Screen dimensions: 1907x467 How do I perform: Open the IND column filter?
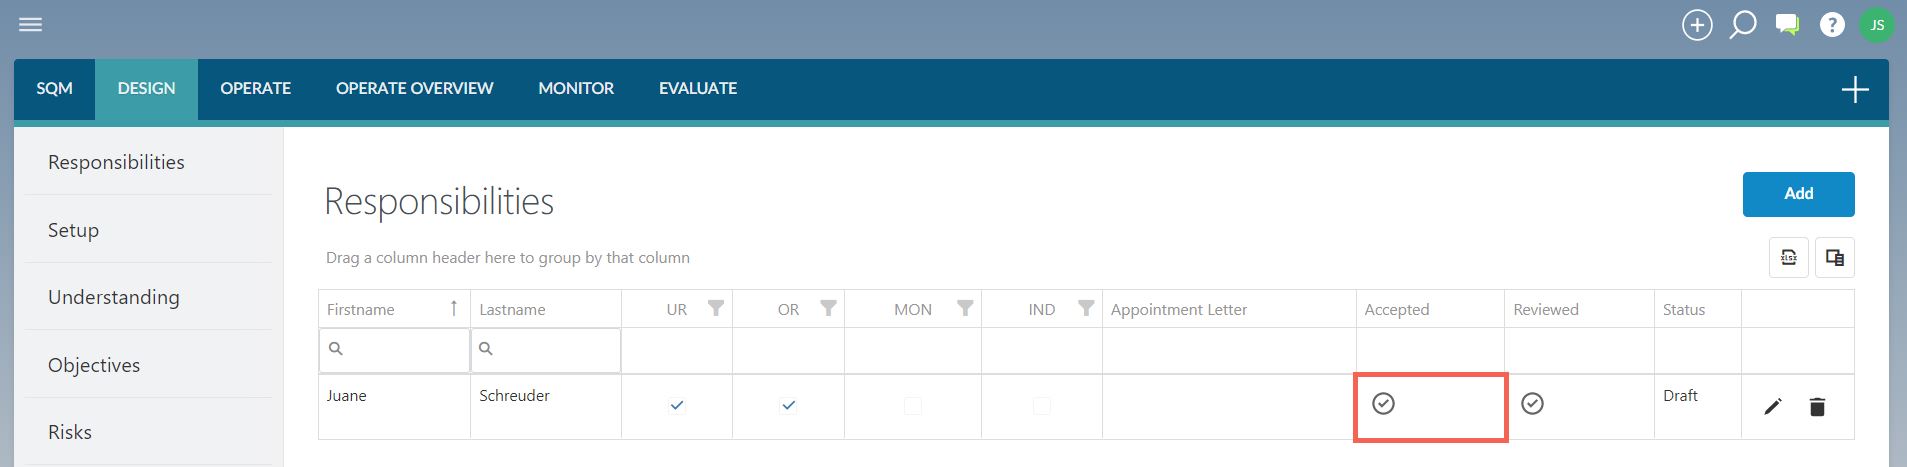coord(1086,308)
